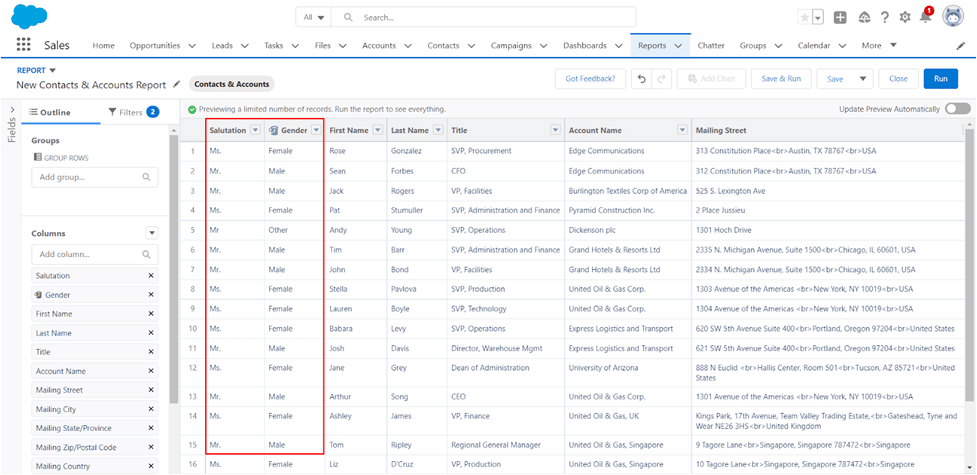This screenshot has width=977, height=475.
Task: Open the REPORT type dropdown arrow
Action: (52, 70)
